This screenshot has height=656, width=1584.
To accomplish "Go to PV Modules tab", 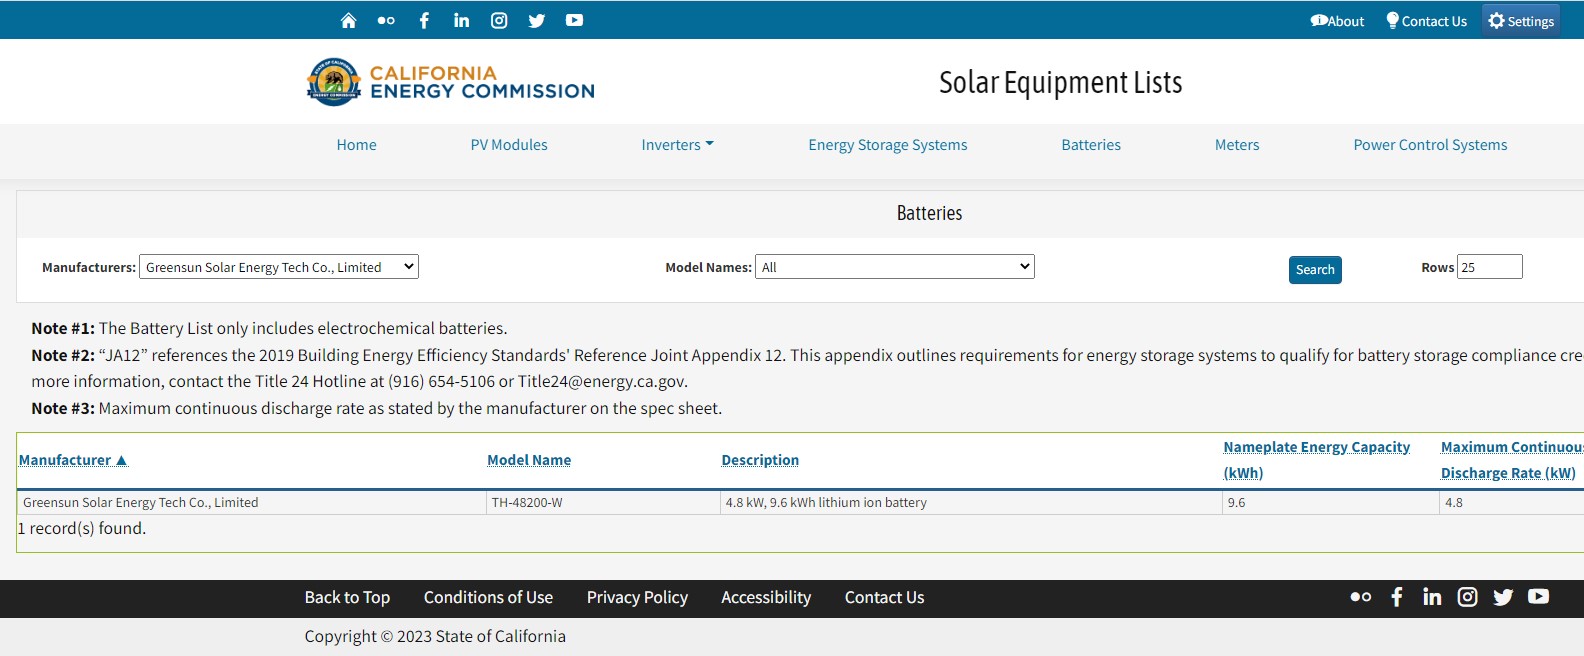I will [x=509, y=145].
